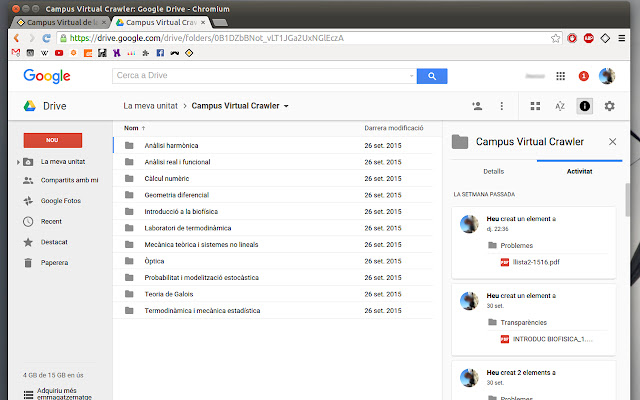Toggle the info details panel

click(x=584, y=106)
